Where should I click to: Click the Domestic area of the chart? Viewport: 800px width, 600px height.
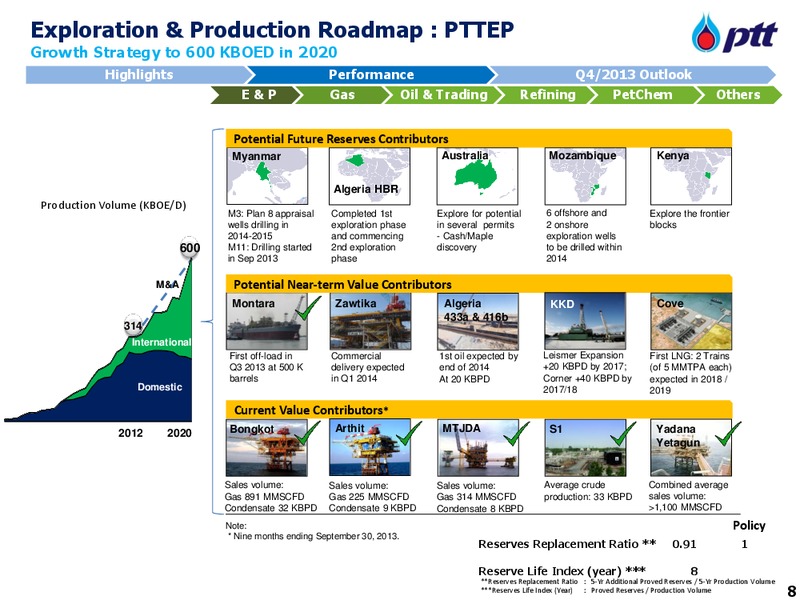click(x=160, y=387)
